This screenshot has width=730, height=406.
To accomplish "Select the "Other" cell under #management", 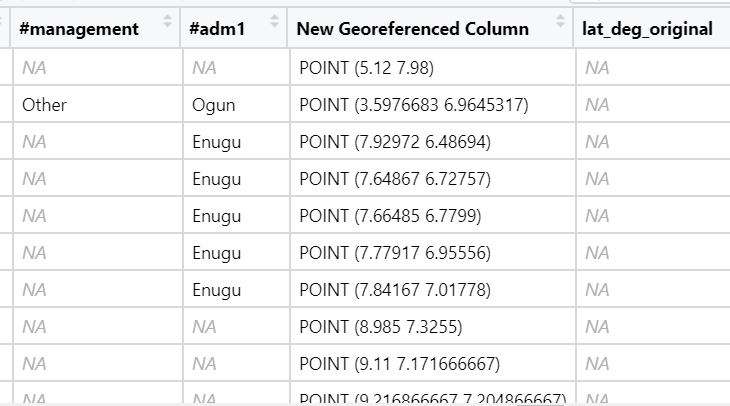I will point(44,105).
